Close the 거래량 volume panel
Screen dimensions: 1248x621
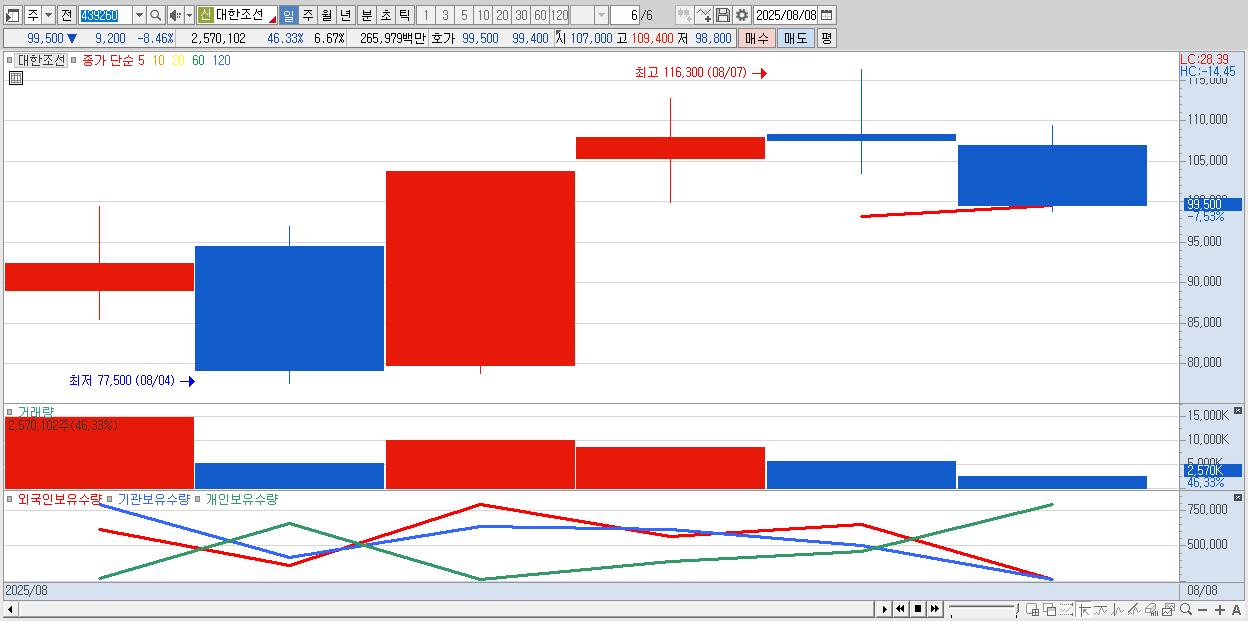tap(1237, 411)
